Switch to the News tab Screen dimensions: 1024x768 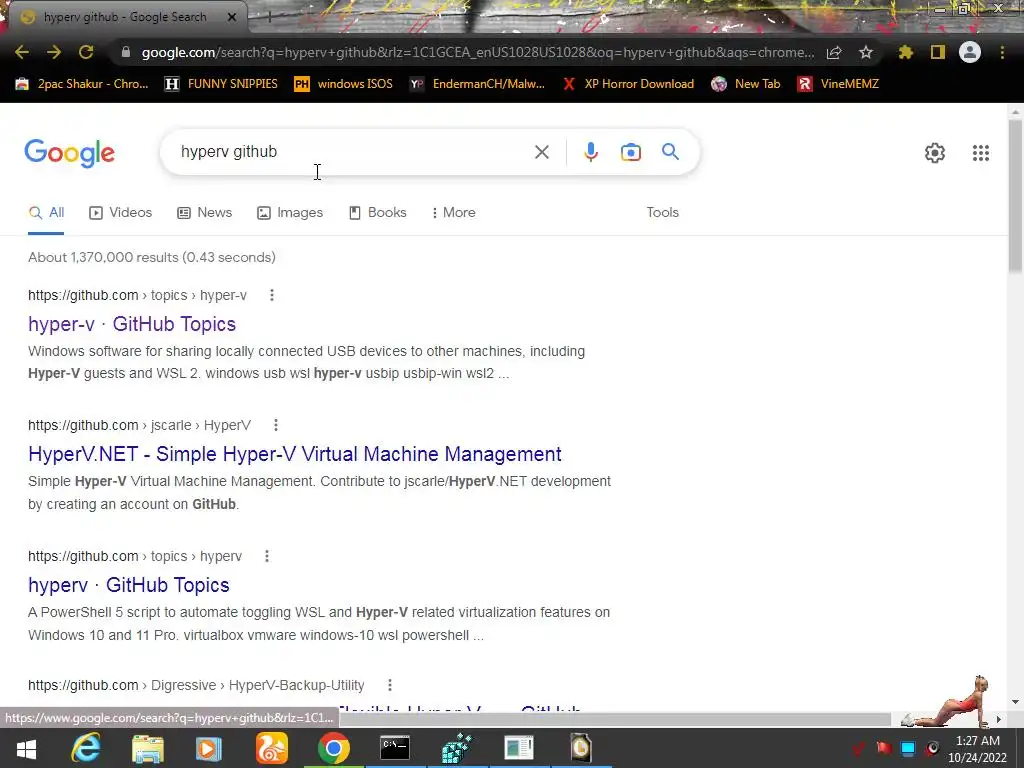(x=205, y=212)
